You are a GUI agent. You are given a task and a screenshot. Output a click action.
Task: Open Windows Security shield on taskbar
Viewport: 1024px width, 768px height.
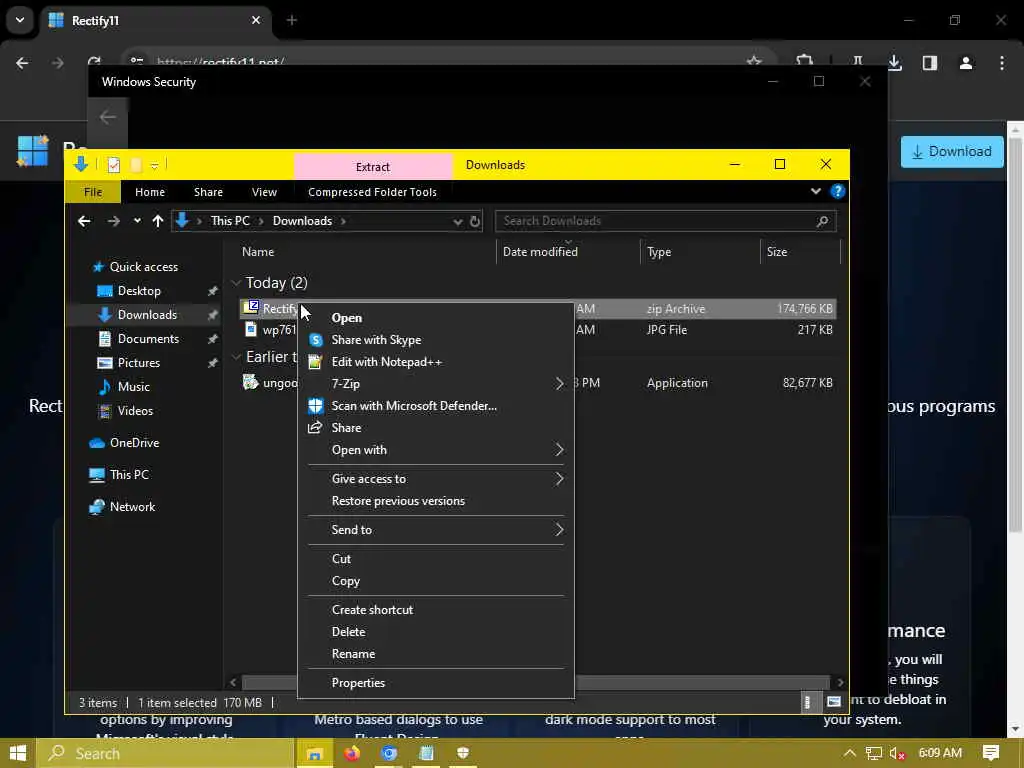[x=463, y=754]
